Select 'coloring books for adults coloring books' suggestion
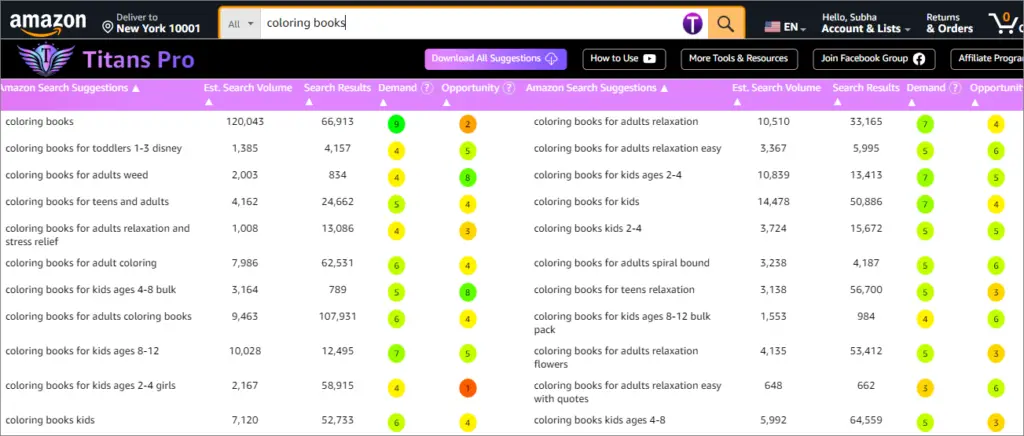 click(99, 317)
